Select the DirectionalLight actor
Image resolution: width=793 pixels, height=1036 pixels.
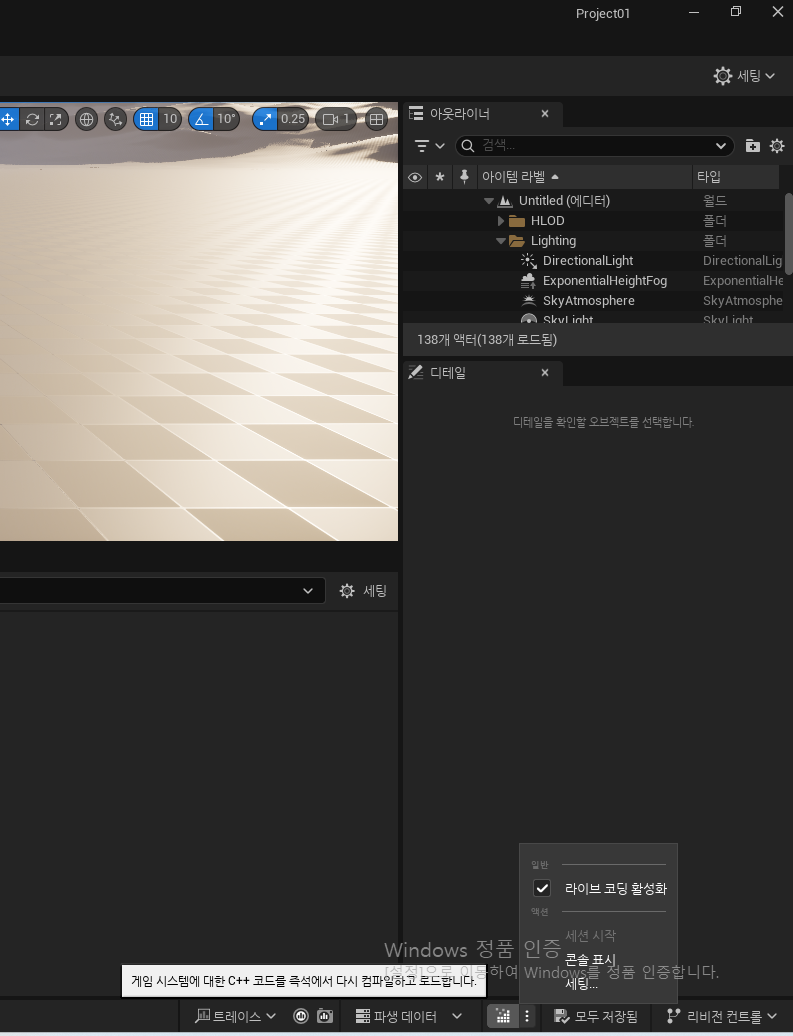coord(587,261)
